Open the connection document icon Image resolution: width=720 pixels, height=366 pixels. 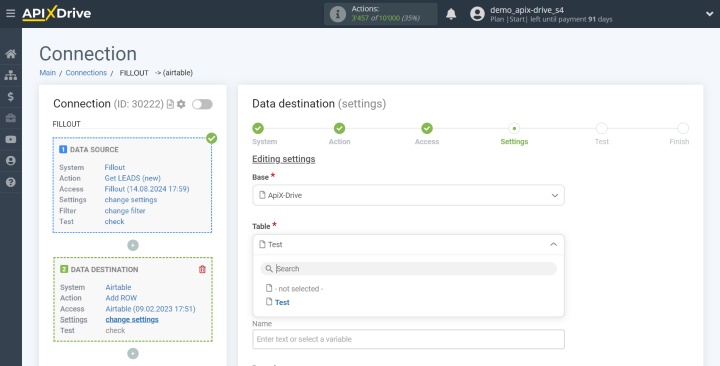(x=170, y=104)
